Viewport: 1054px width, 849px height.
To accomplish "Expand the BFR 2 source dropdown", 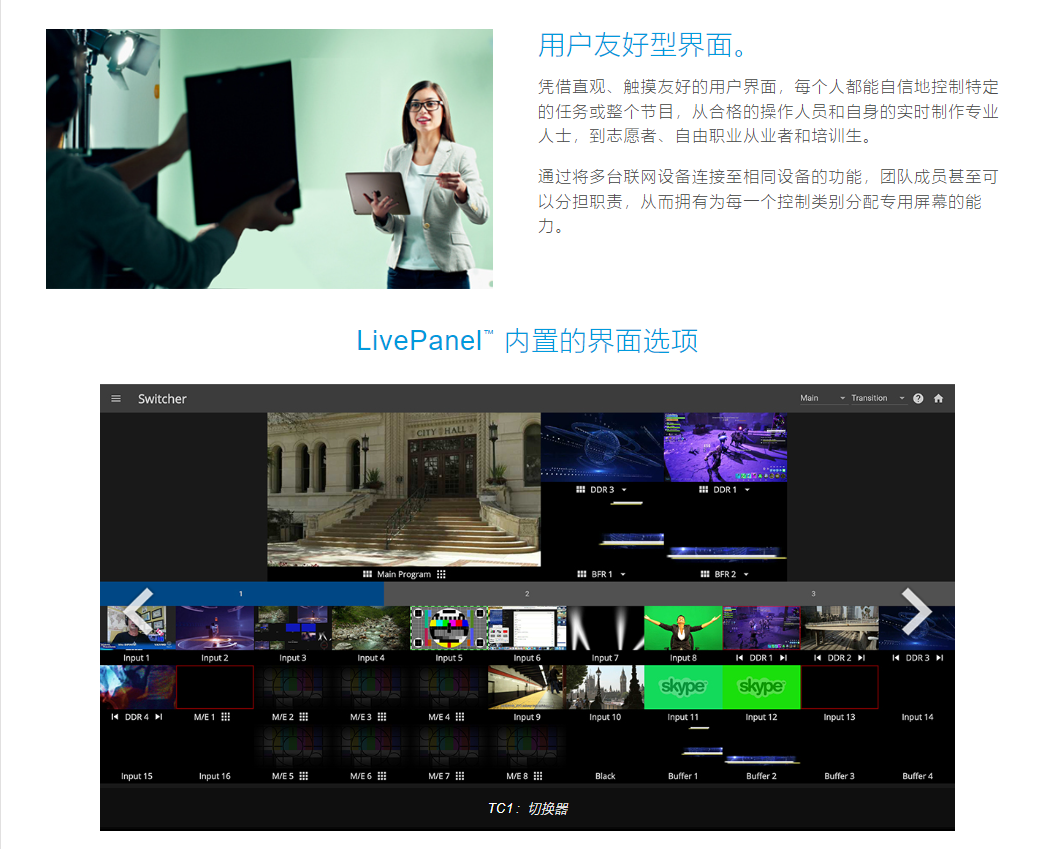I will coord(746,574).
